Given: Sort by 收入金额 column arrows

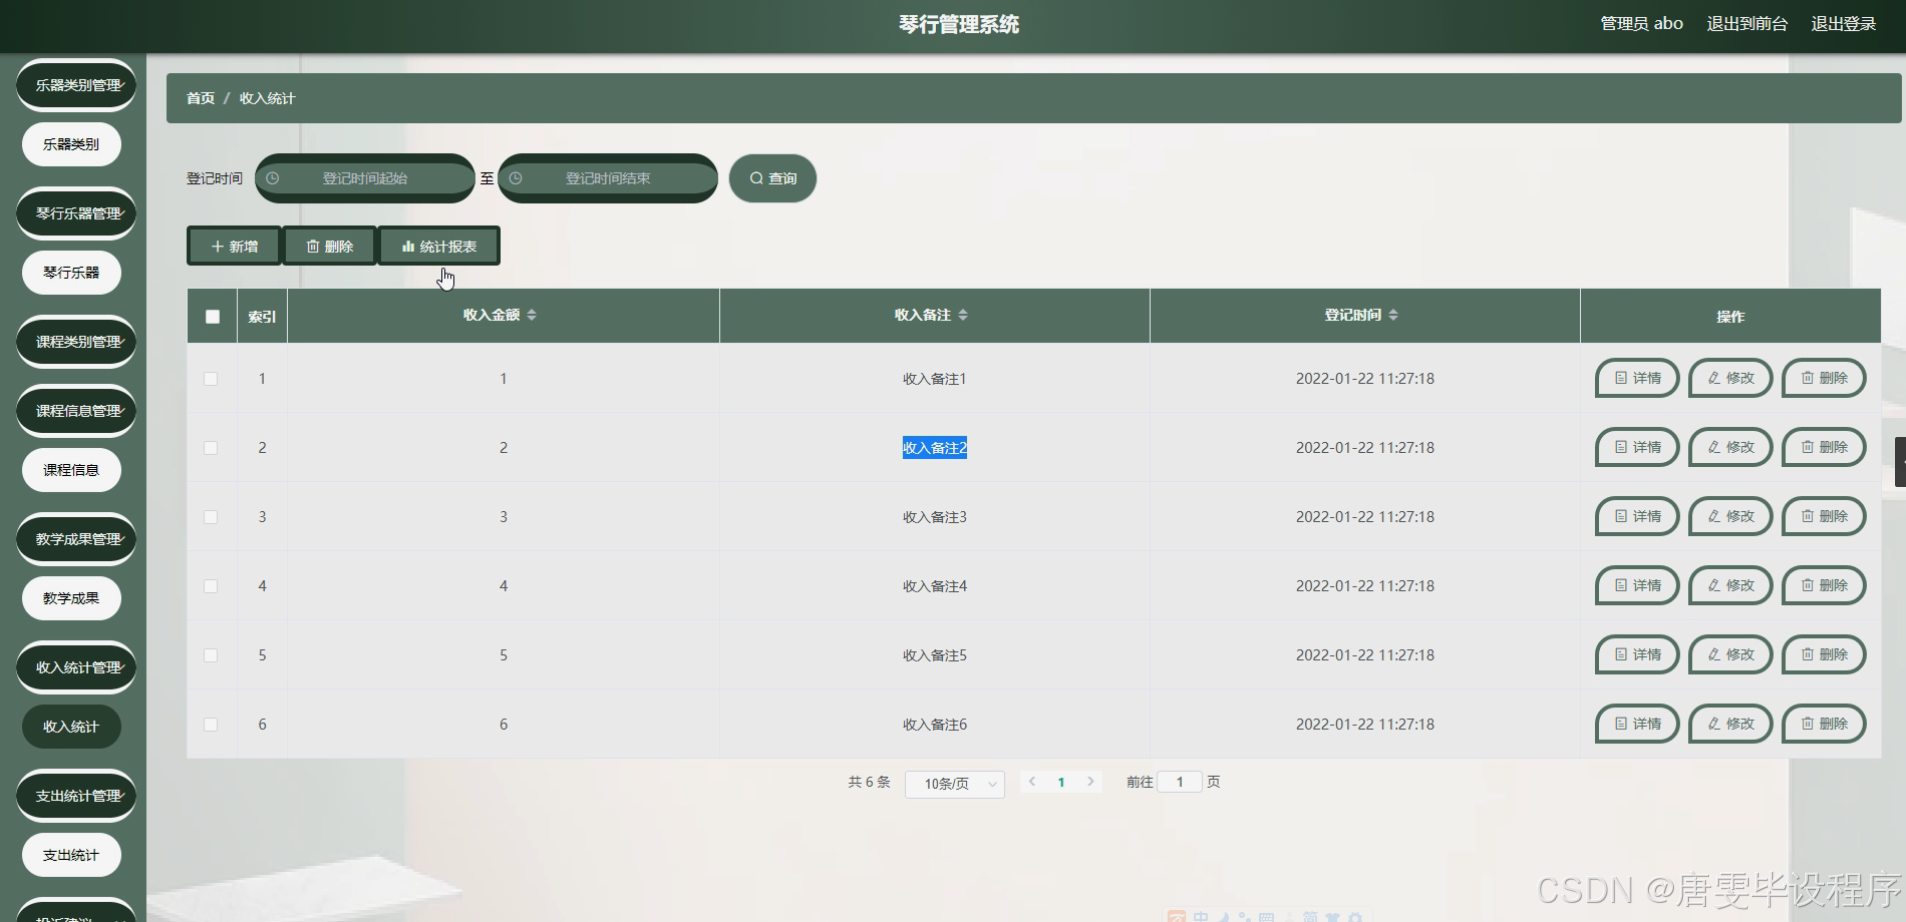Looking at the screenshot, I should [x=532, y=315].
